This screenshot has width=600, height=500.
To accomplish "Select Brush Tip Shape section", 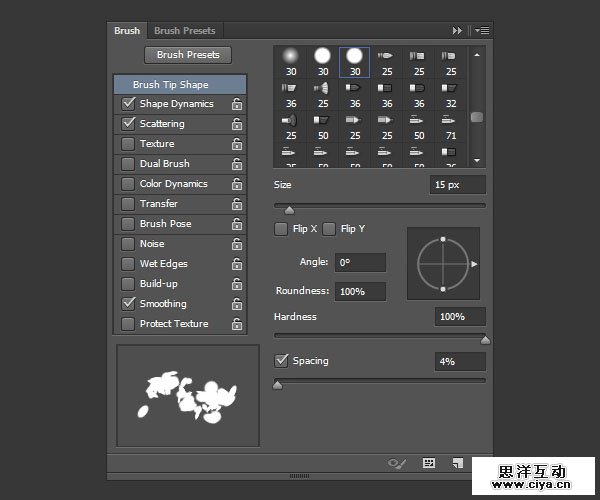I will point(180,85).
